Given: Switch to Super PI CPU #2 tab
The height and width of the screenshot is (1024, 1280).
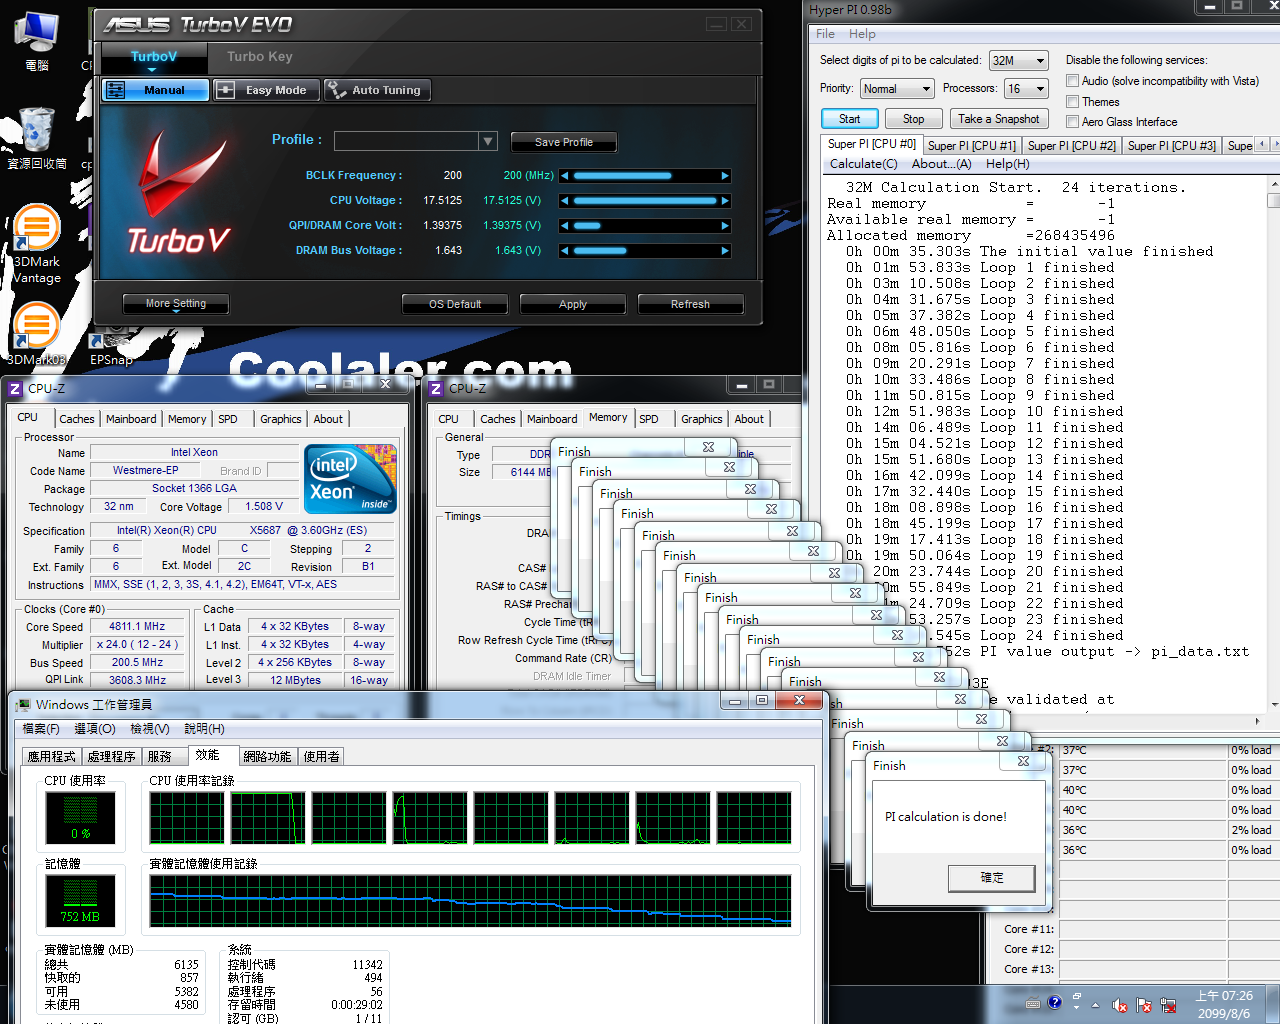Looking at the screenshot, I should click(x=1071, y=146).
